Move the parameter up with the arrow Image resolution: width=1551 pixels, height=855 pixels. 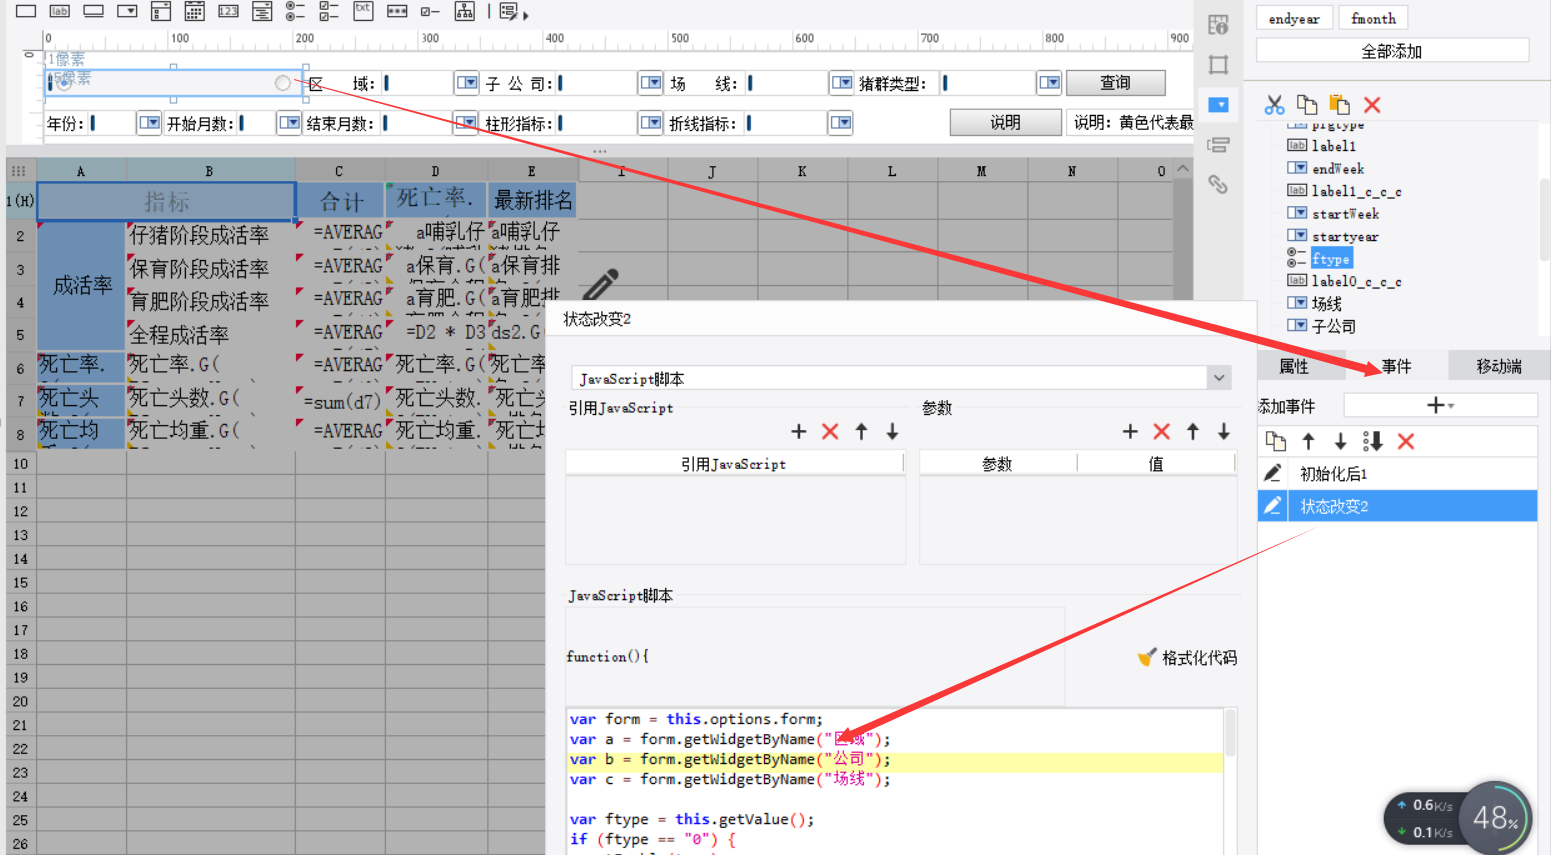click(1193, 431)
